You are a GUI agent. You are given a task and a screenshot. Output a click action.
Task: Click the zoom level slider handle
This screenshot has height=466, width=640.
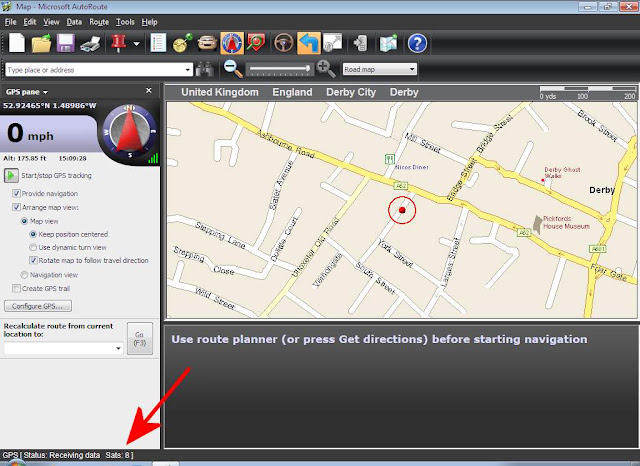tap(308, 69)
